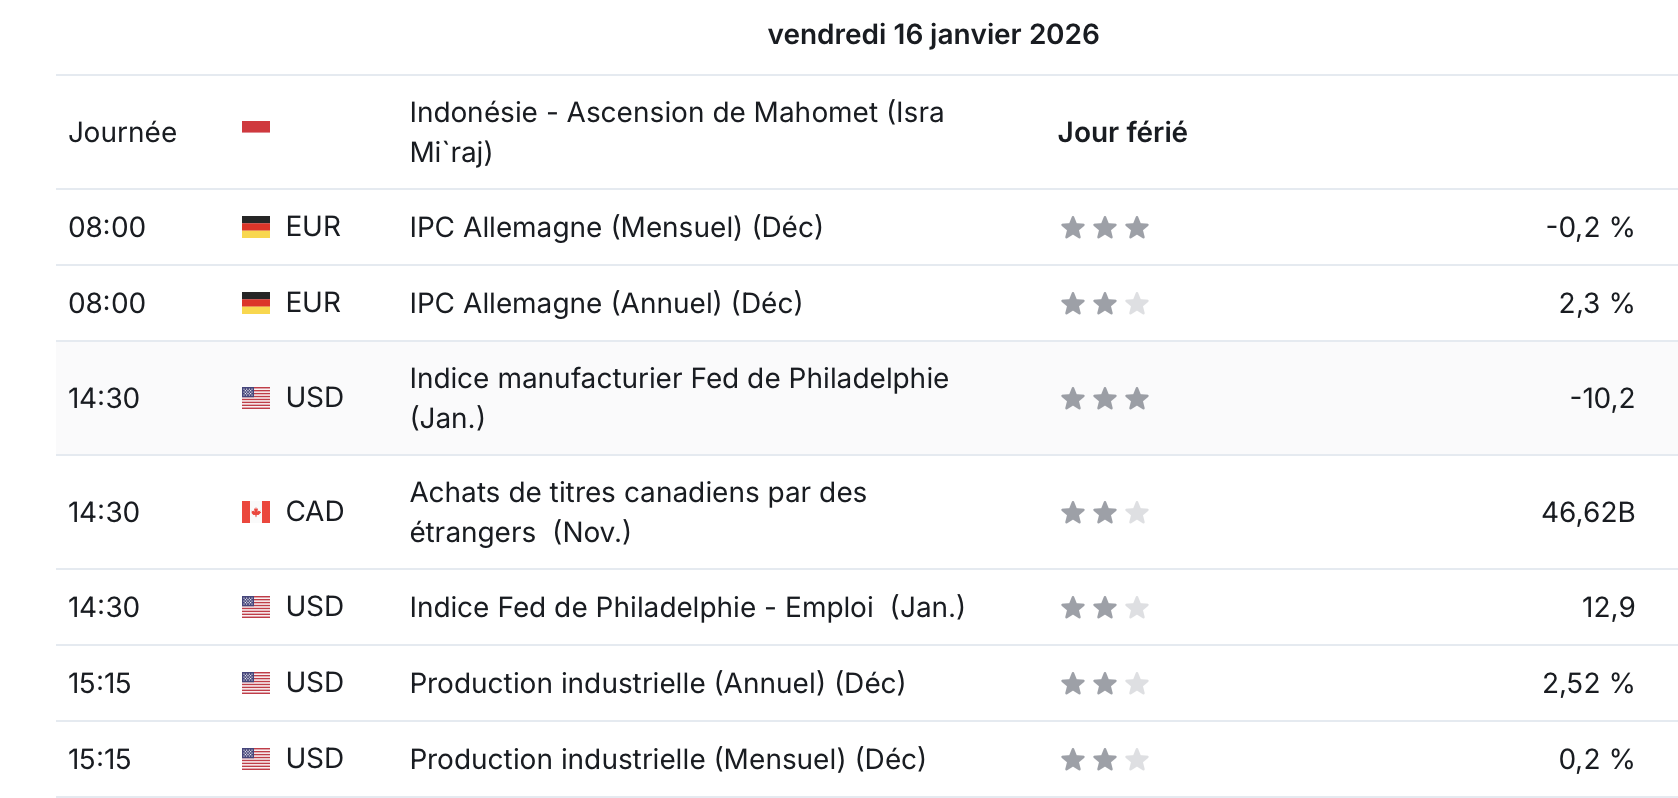
Task: Open the IPC Allemagne (Mensuel) (Déc) event
Action: pos(616,227)
